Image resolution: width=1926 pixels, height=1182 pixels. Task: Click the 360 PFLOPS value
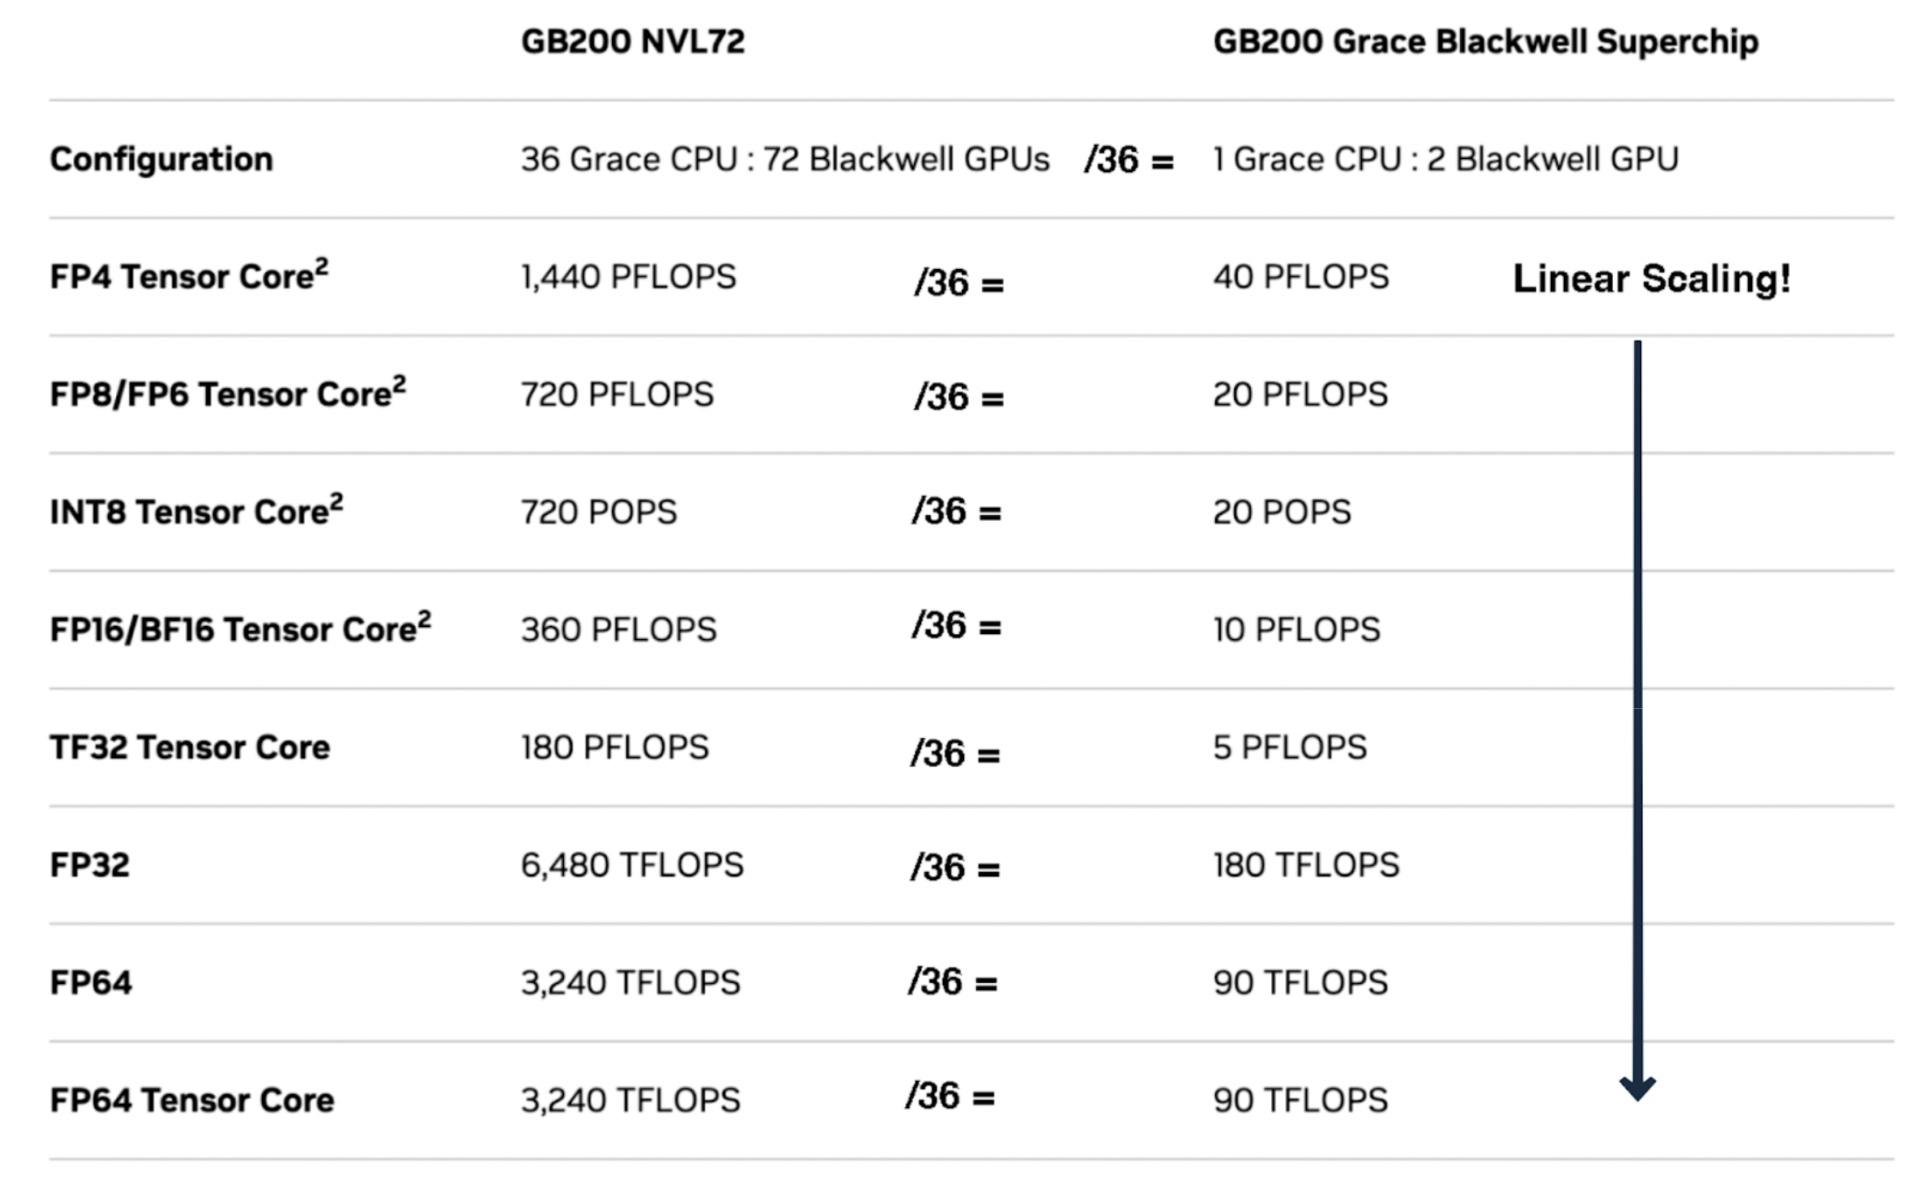[x=618, y=630]
